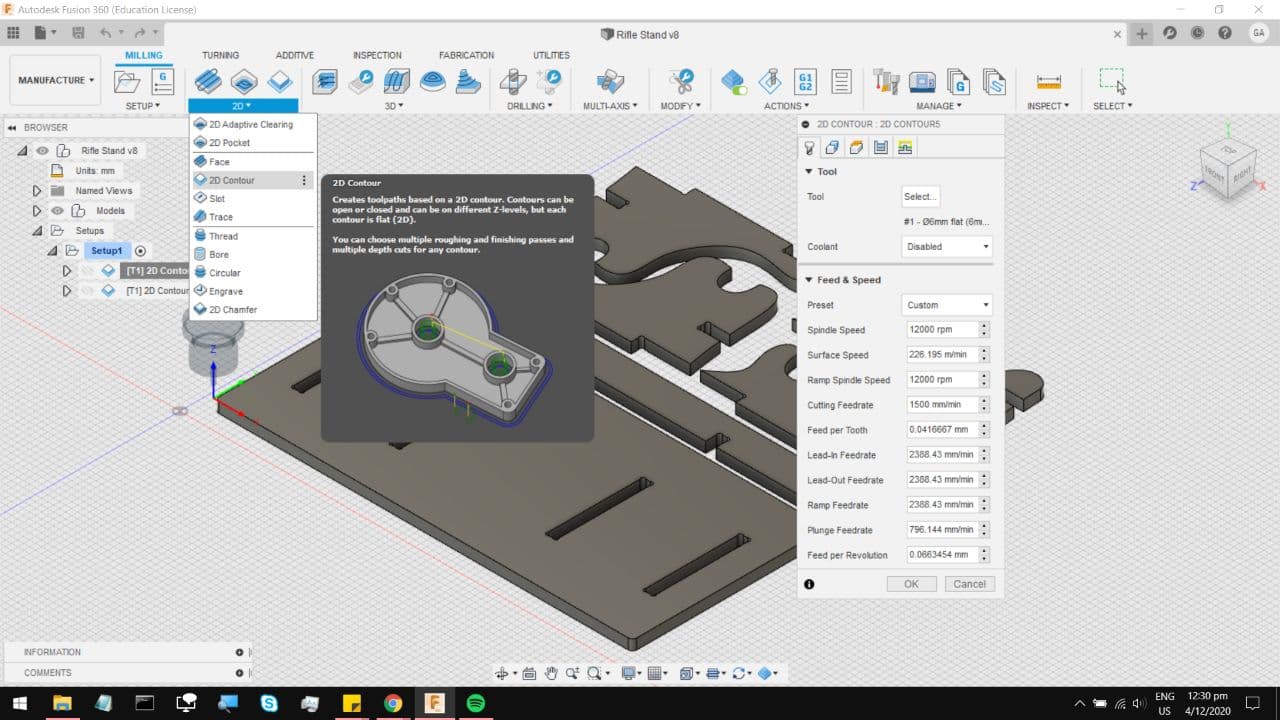Image resolution: width=1280 pixels, height=720 pixels.
Task: Click the Select dashed-box icon
Action: (1111, 81)
